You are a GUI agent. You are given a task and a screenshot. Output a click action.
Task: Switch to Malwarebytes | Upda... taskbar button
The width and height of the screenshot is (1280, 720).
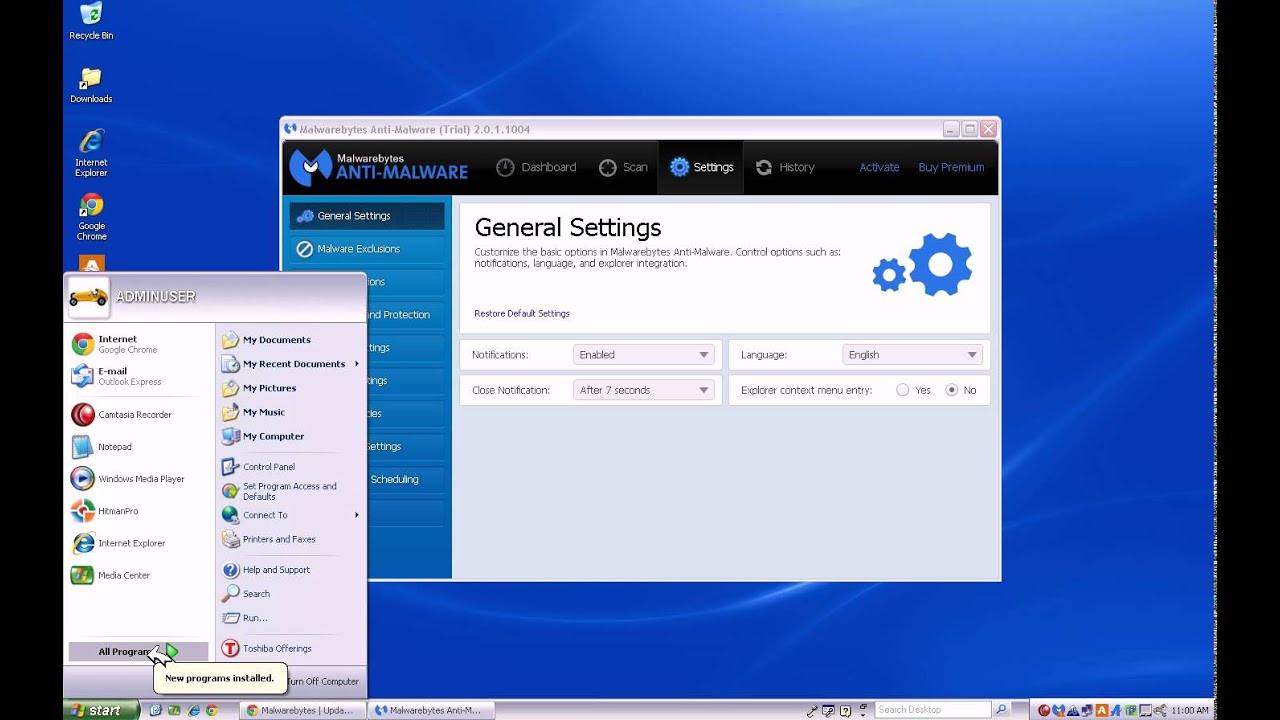(x=302, y=710)
